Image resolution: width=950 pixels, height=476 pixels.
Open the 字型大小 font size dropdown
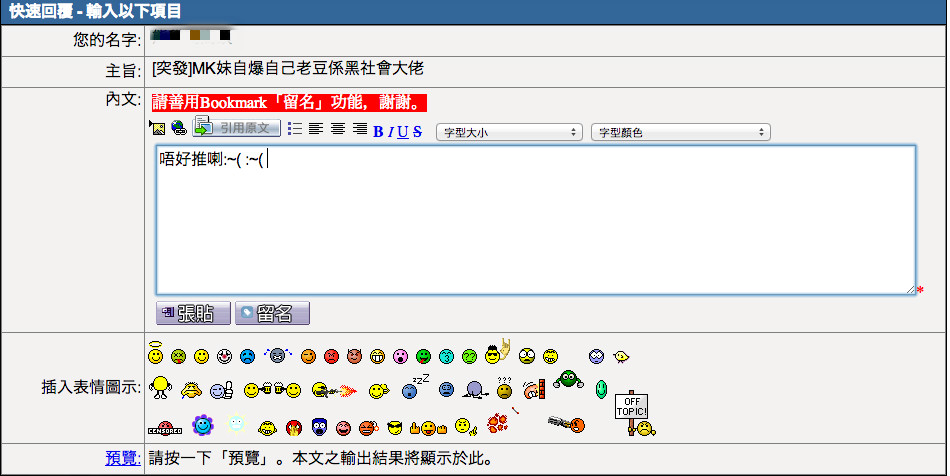click(509, 132)
